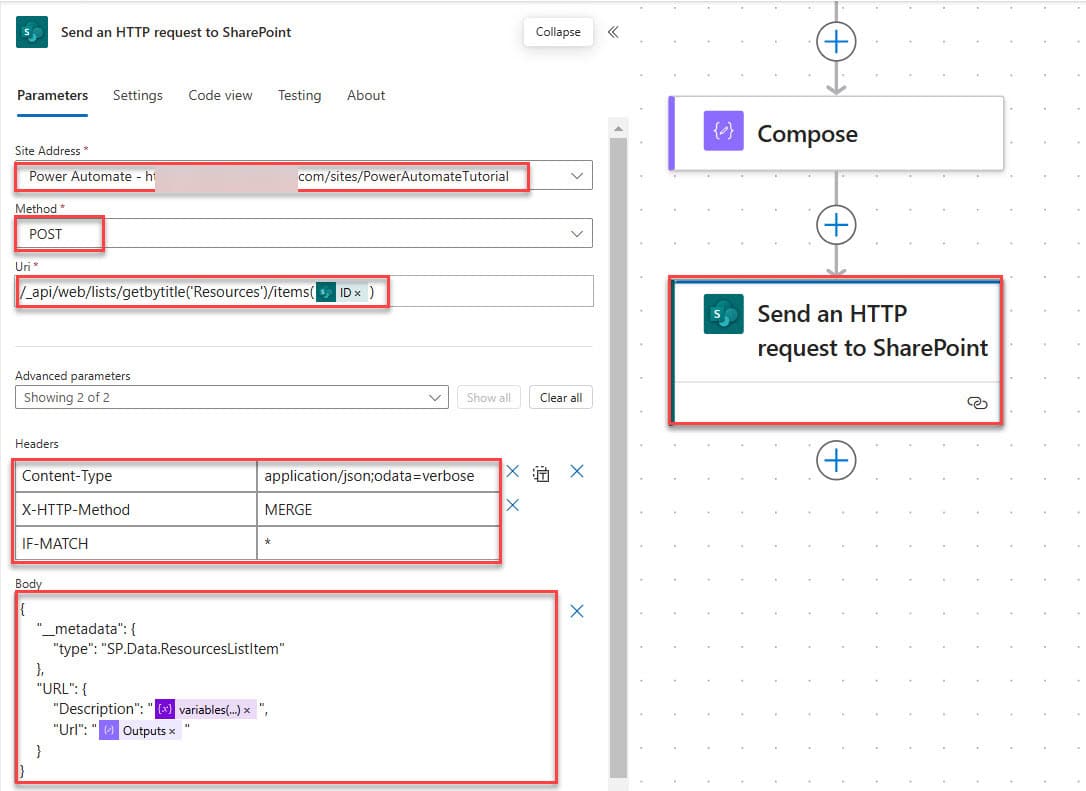Viewport: 1086px width, 791px height.
Task: Add a step below the HTTP request
Action: point(836,460)
